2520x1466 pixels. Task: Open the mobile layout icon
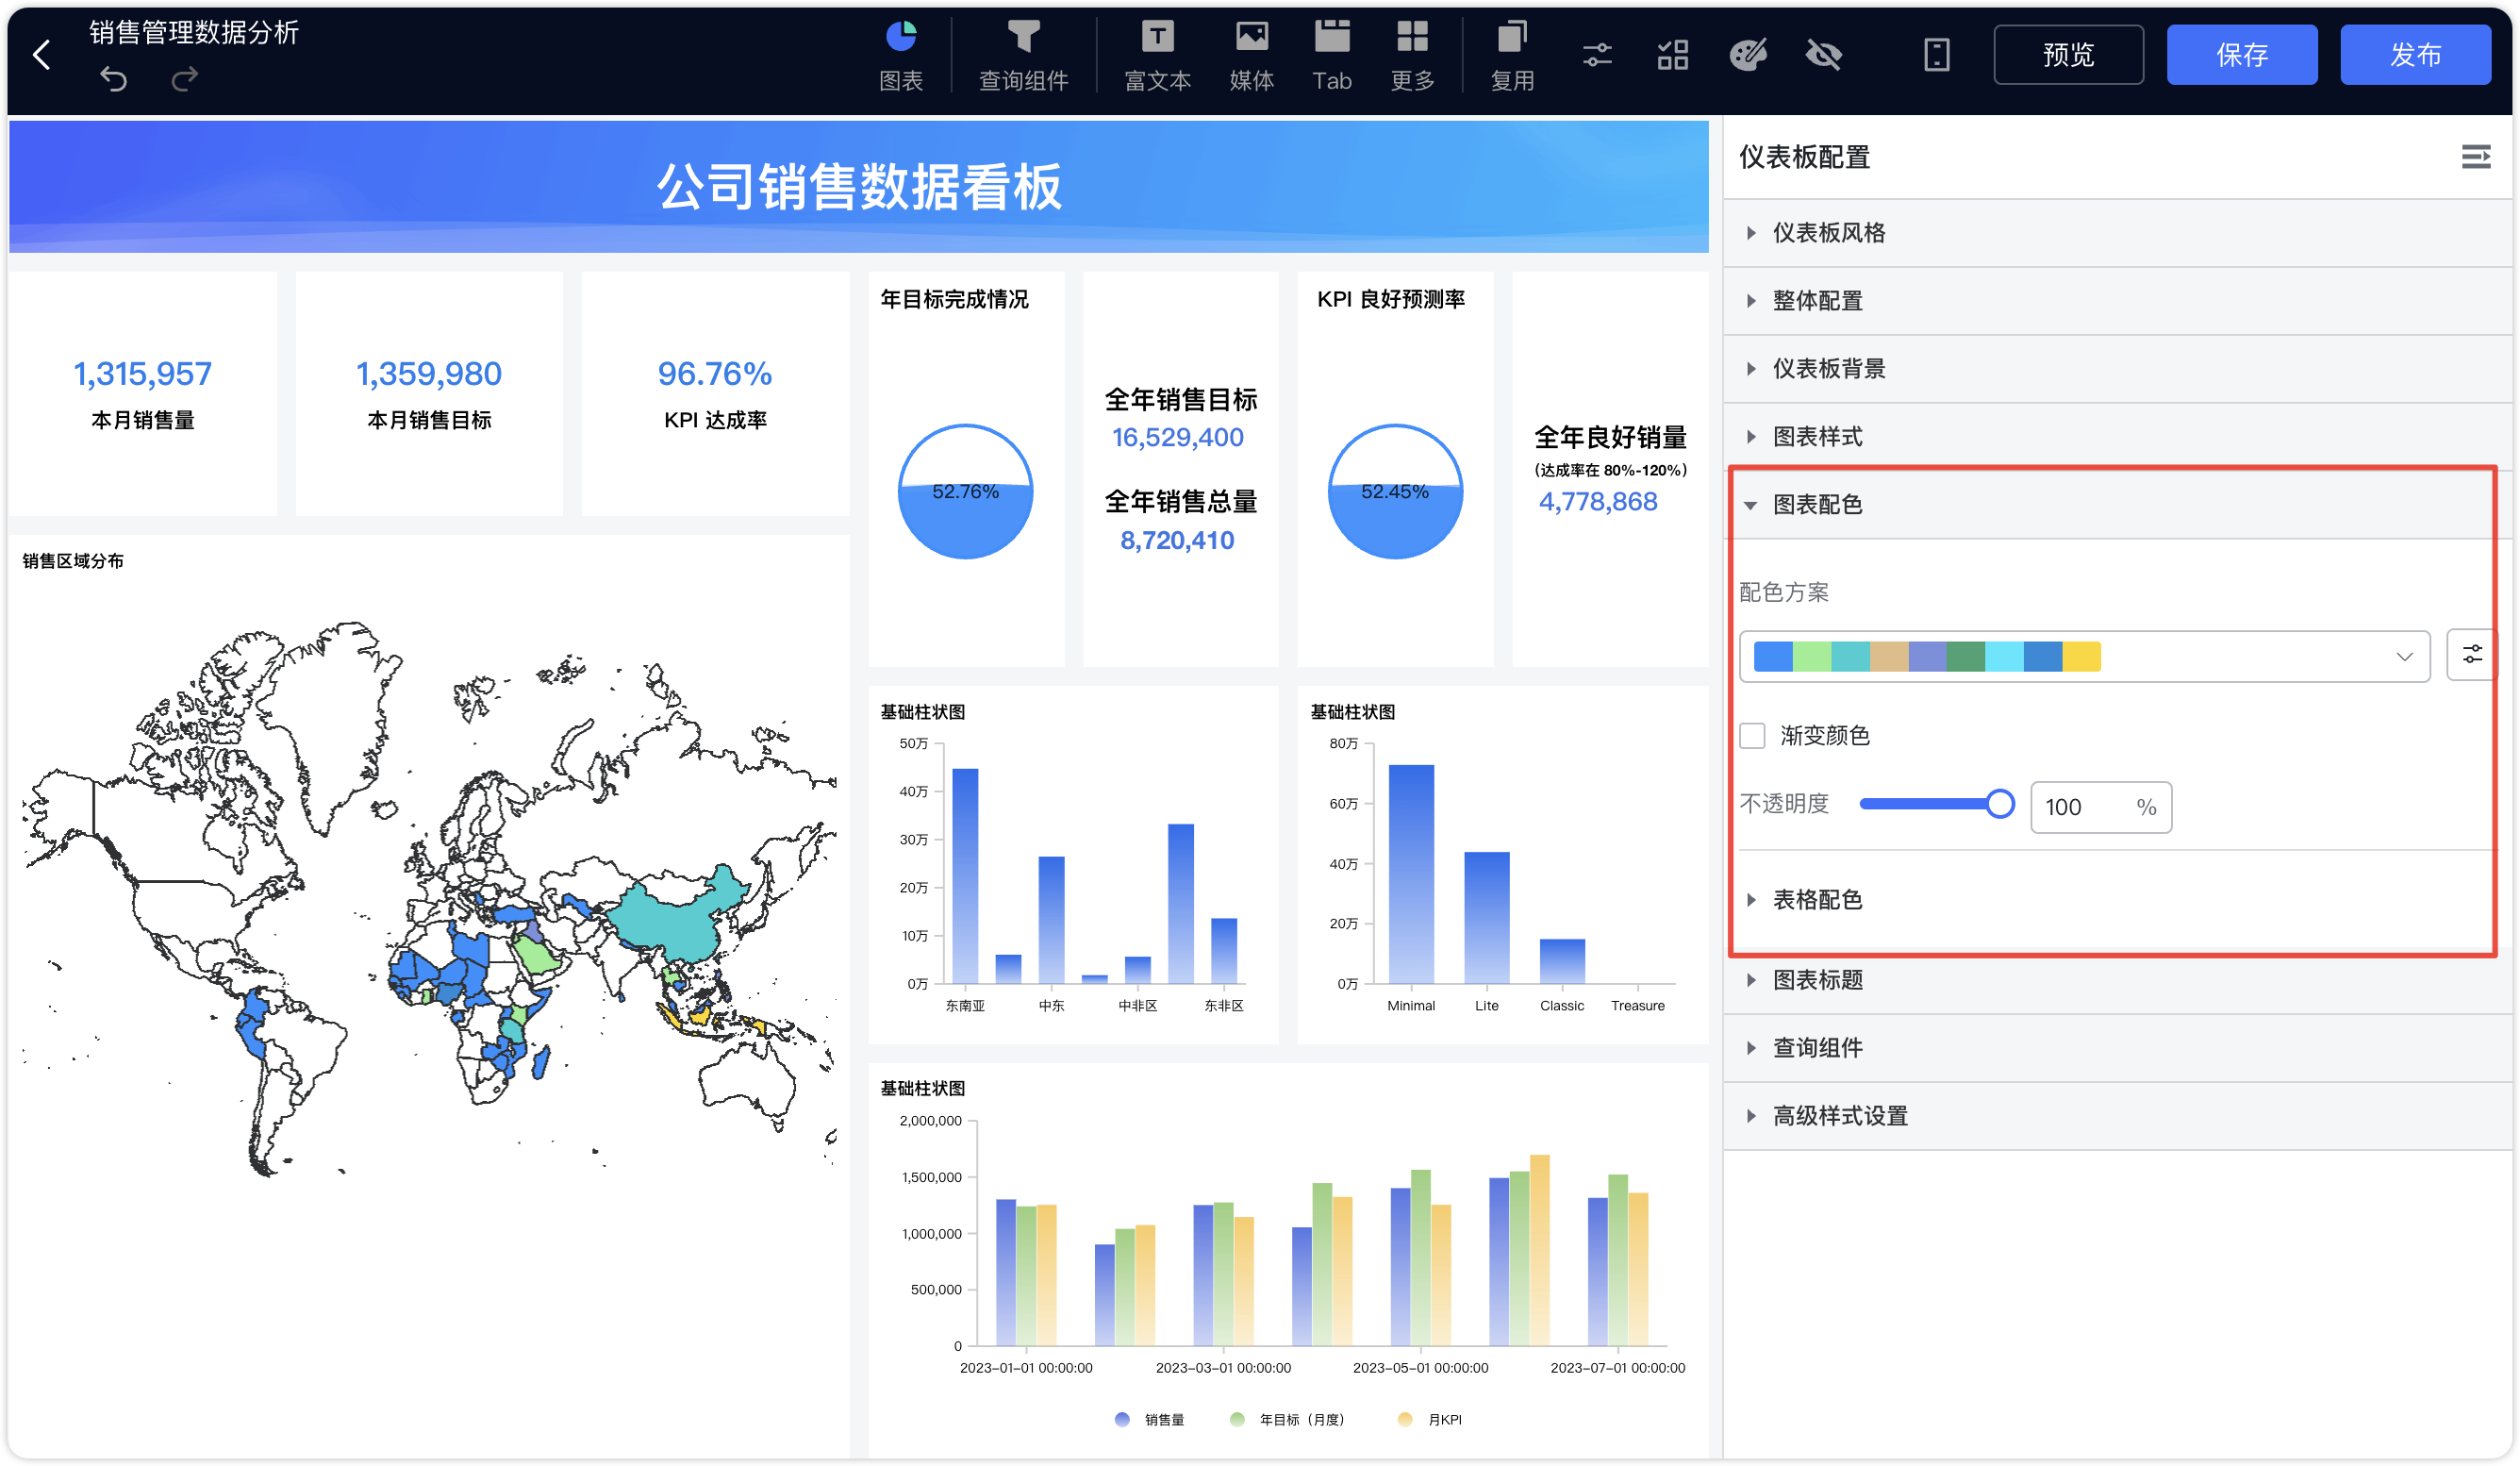coord(1936,55)
